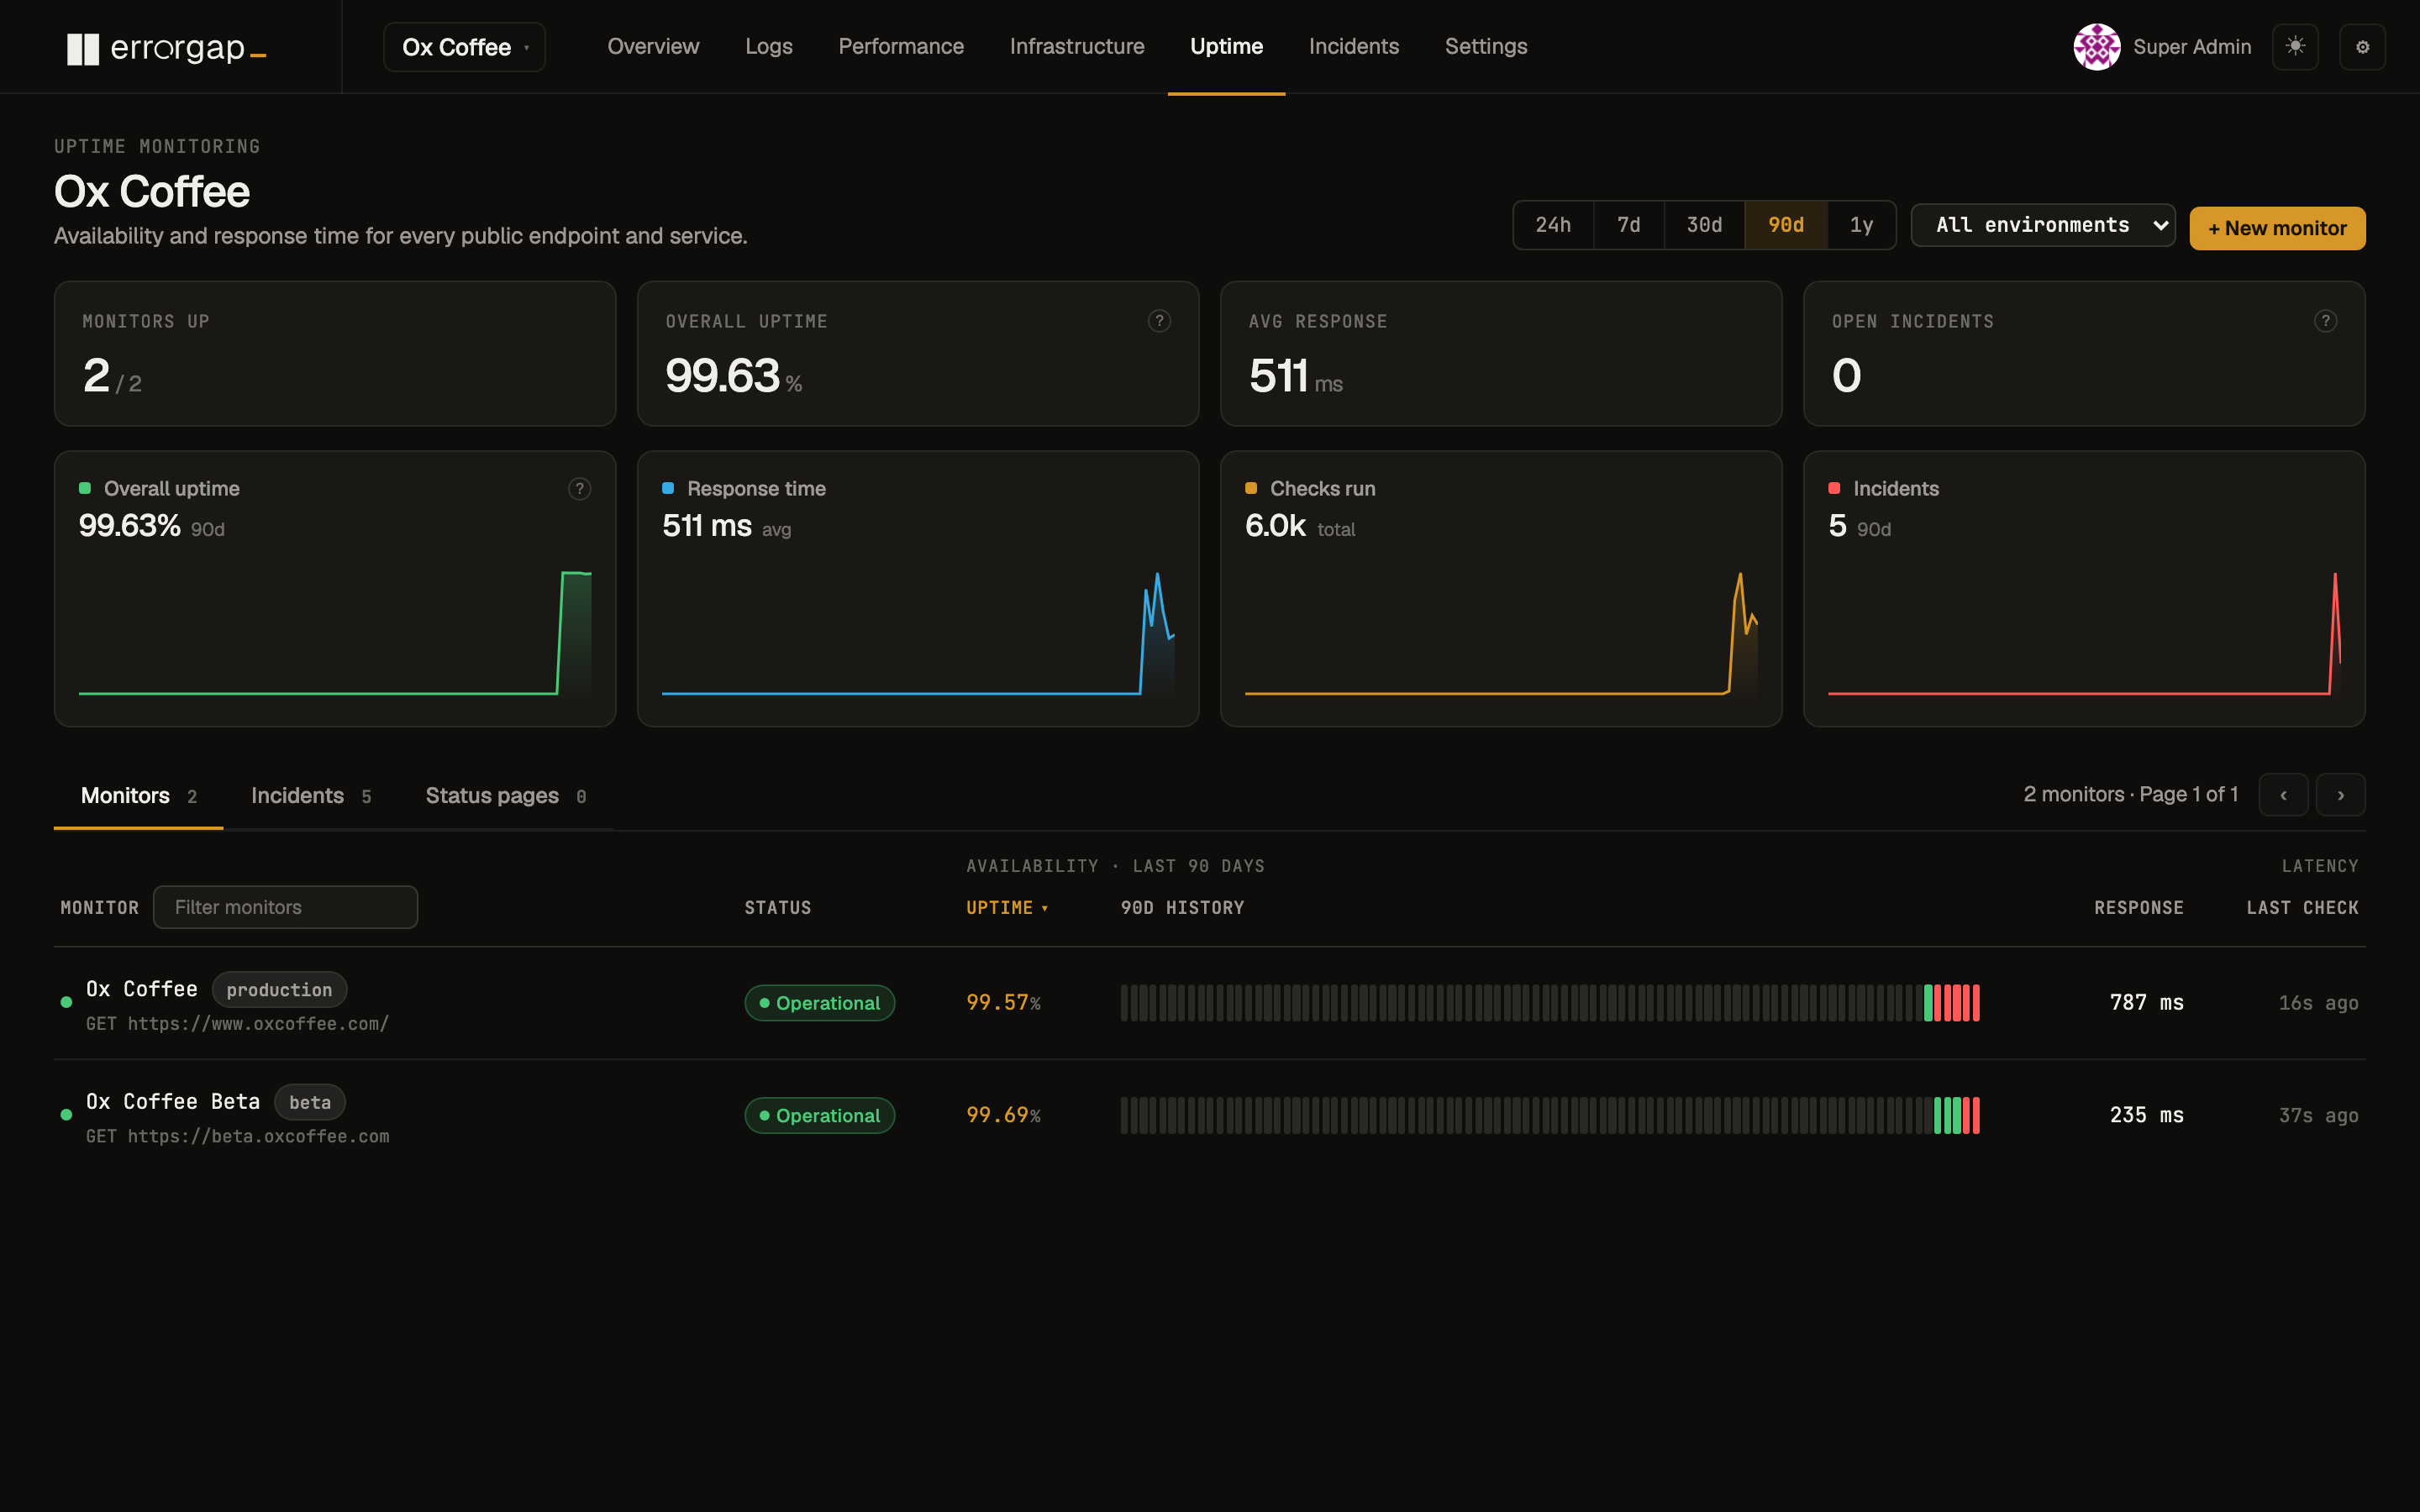
Task: Switch to the Monitors tab
Action: pyautogui.click(x=138, y=796)
